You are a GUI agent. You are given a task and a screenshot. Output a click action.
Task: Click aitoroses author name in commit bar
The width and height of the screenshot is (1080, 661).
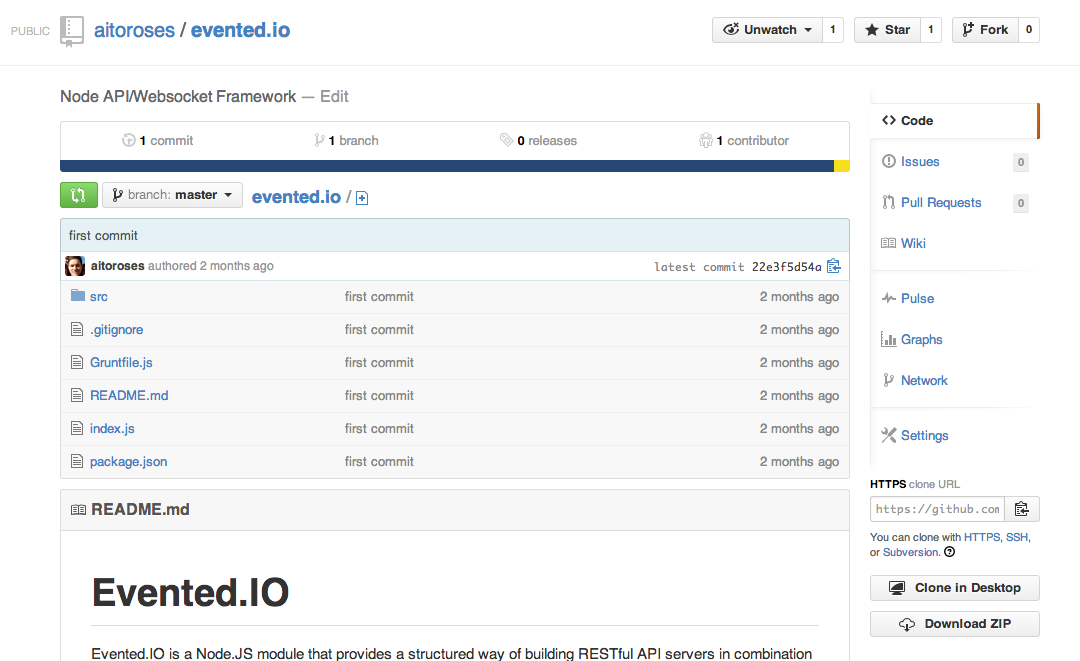(x=118, y=266)
